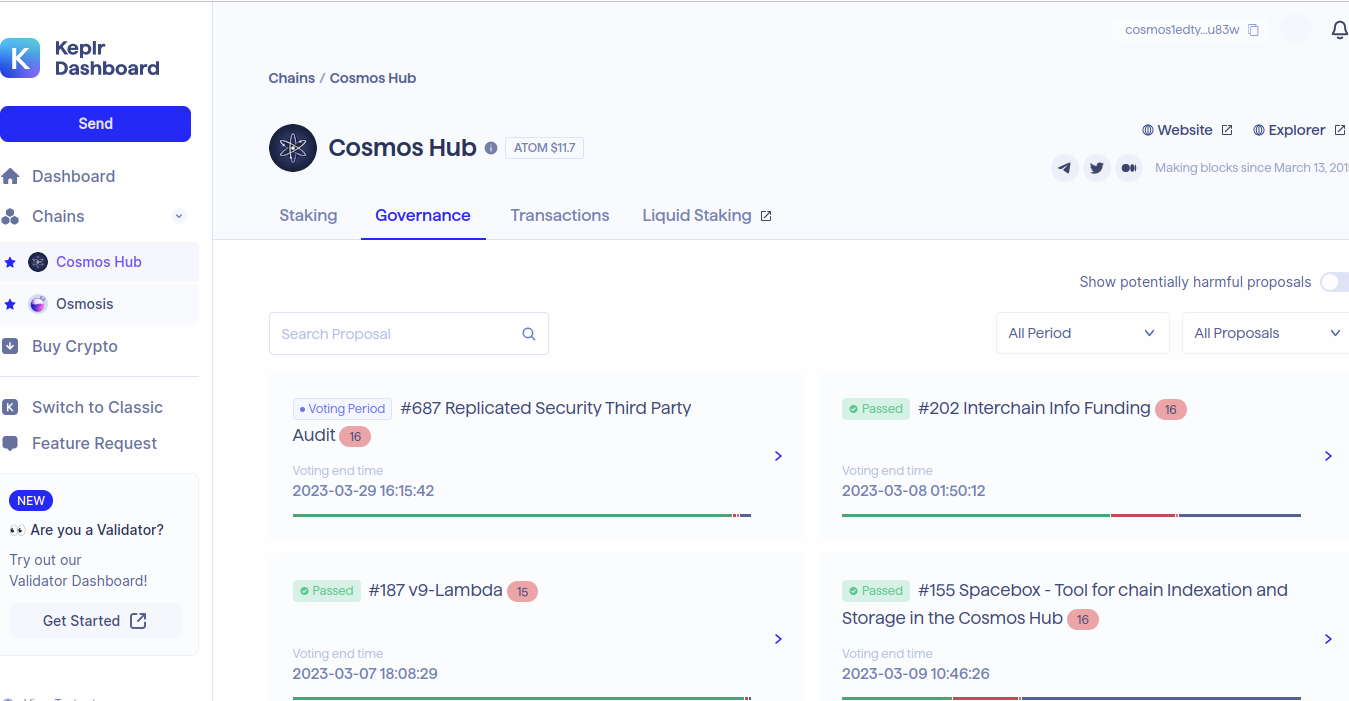
Task: Click the search magnifier in Search Proposal
Action: [529, 334]
